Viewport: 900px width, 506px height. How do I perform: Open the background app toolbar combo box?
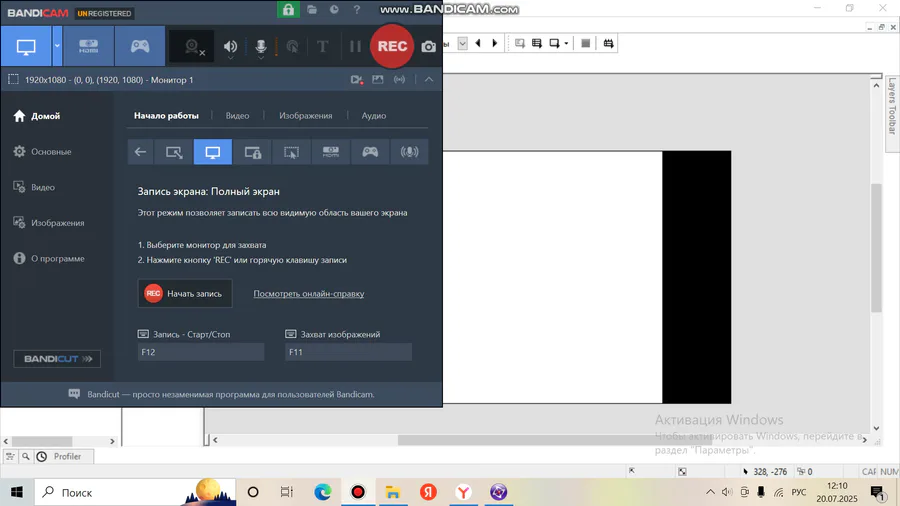(463, 44)
